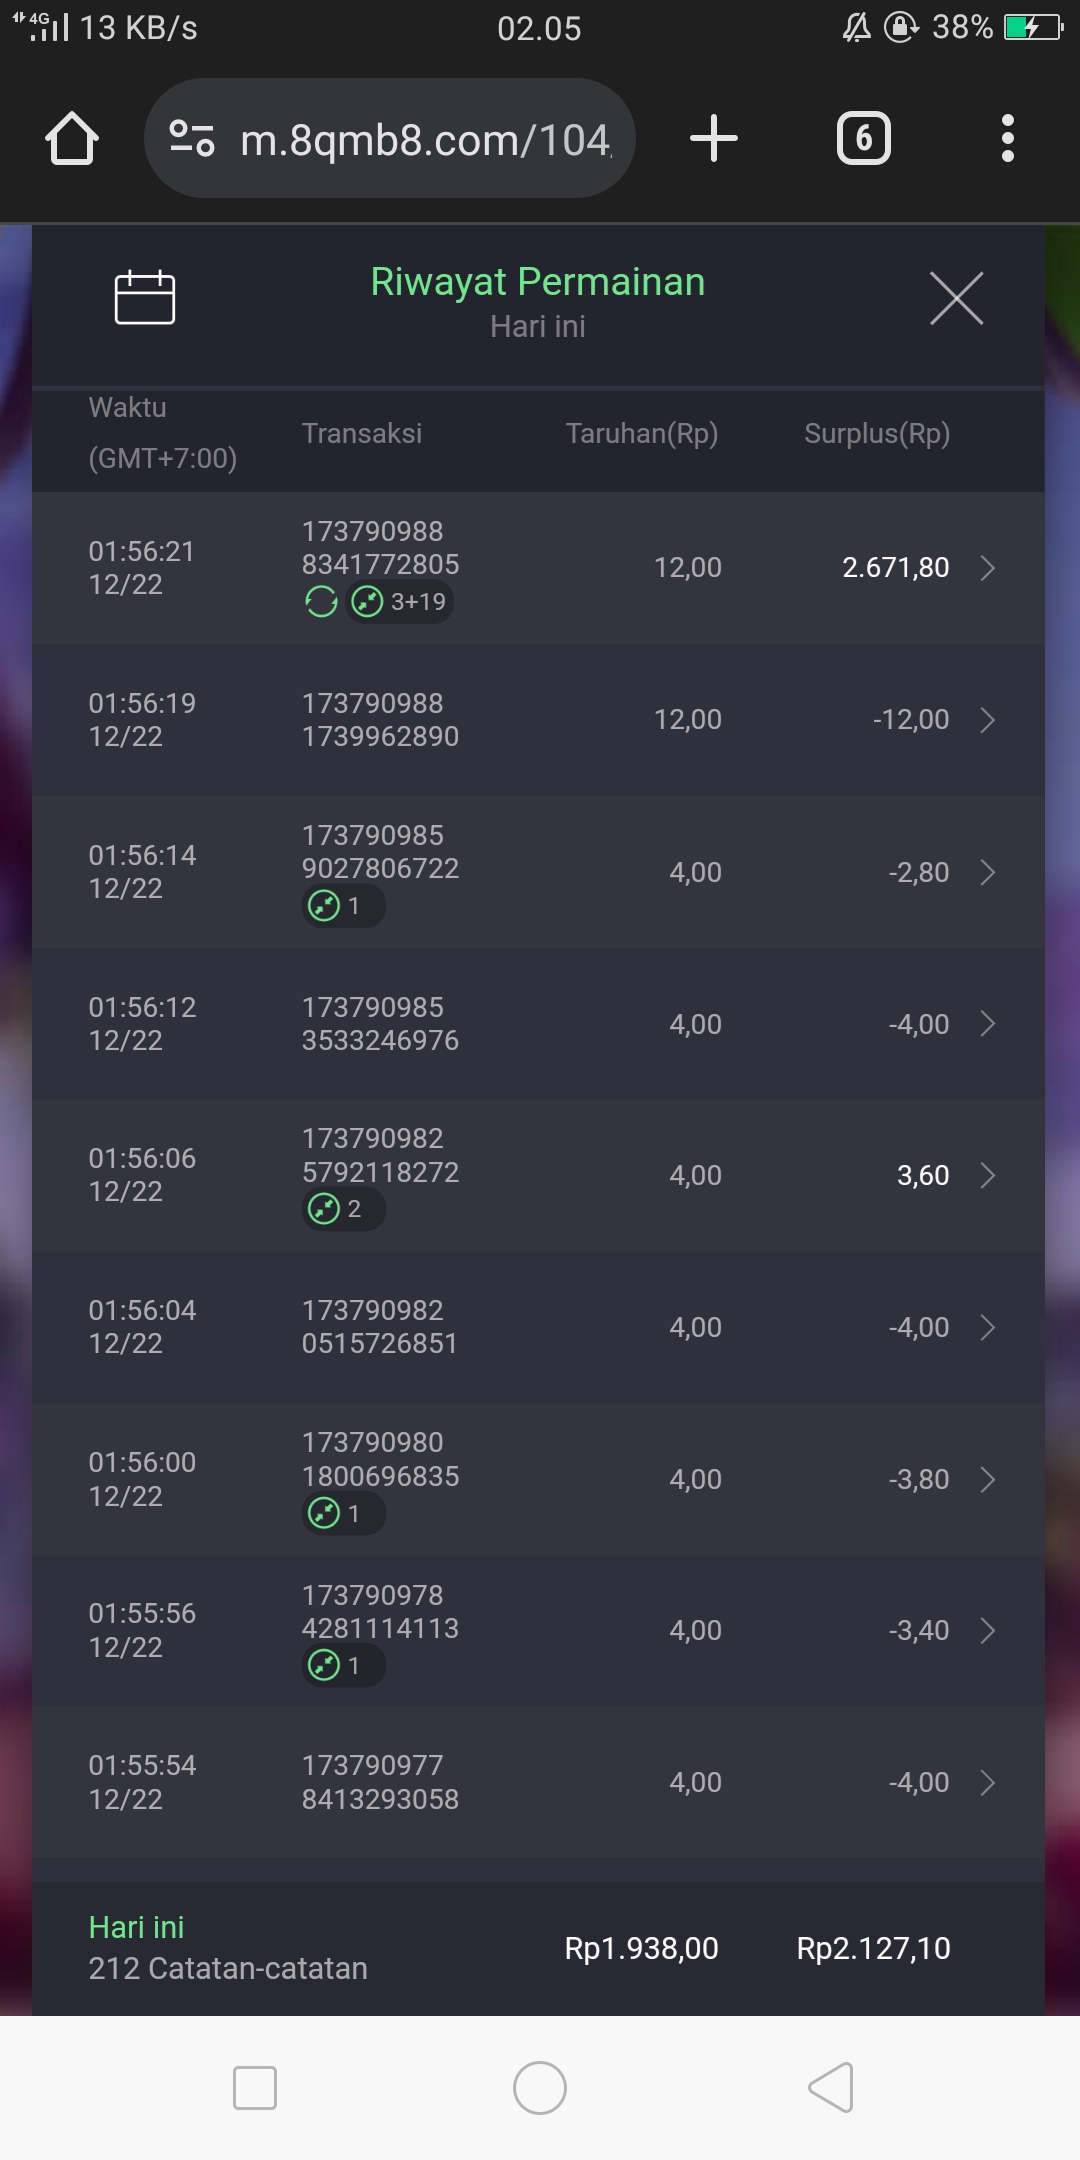Select the 01:55:54 transaction row

pos(540,1782)
